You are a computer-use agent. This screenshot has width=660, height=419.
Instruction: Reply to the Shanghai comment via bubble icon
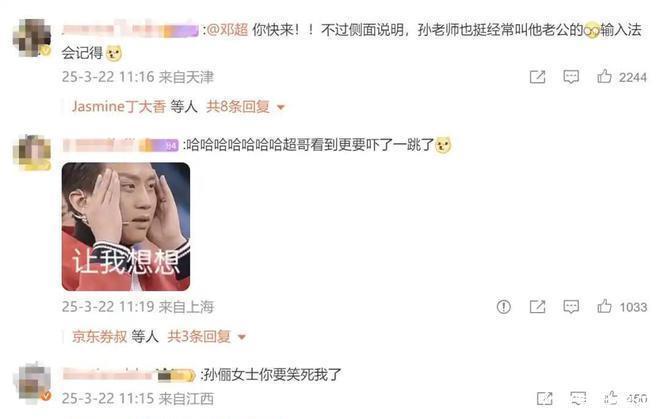click(x=571, y=306)
